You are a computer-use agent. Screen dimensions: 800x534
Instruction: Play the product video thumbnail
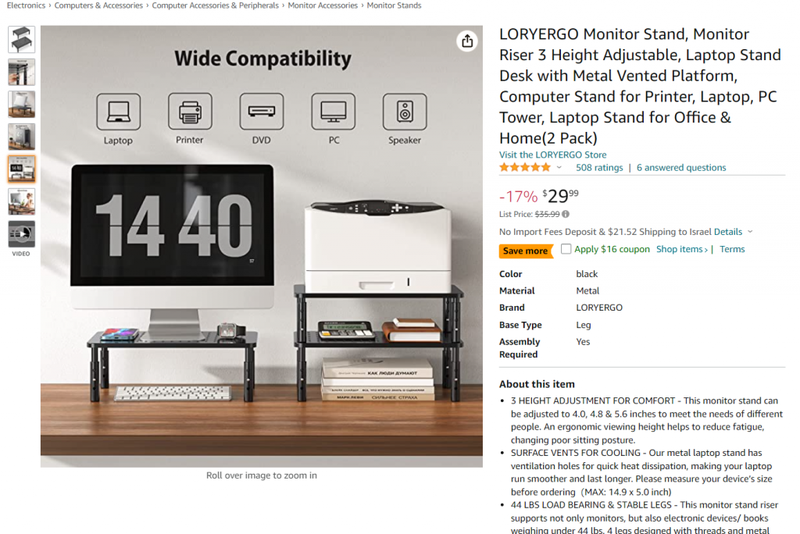(x=21, y=234)
